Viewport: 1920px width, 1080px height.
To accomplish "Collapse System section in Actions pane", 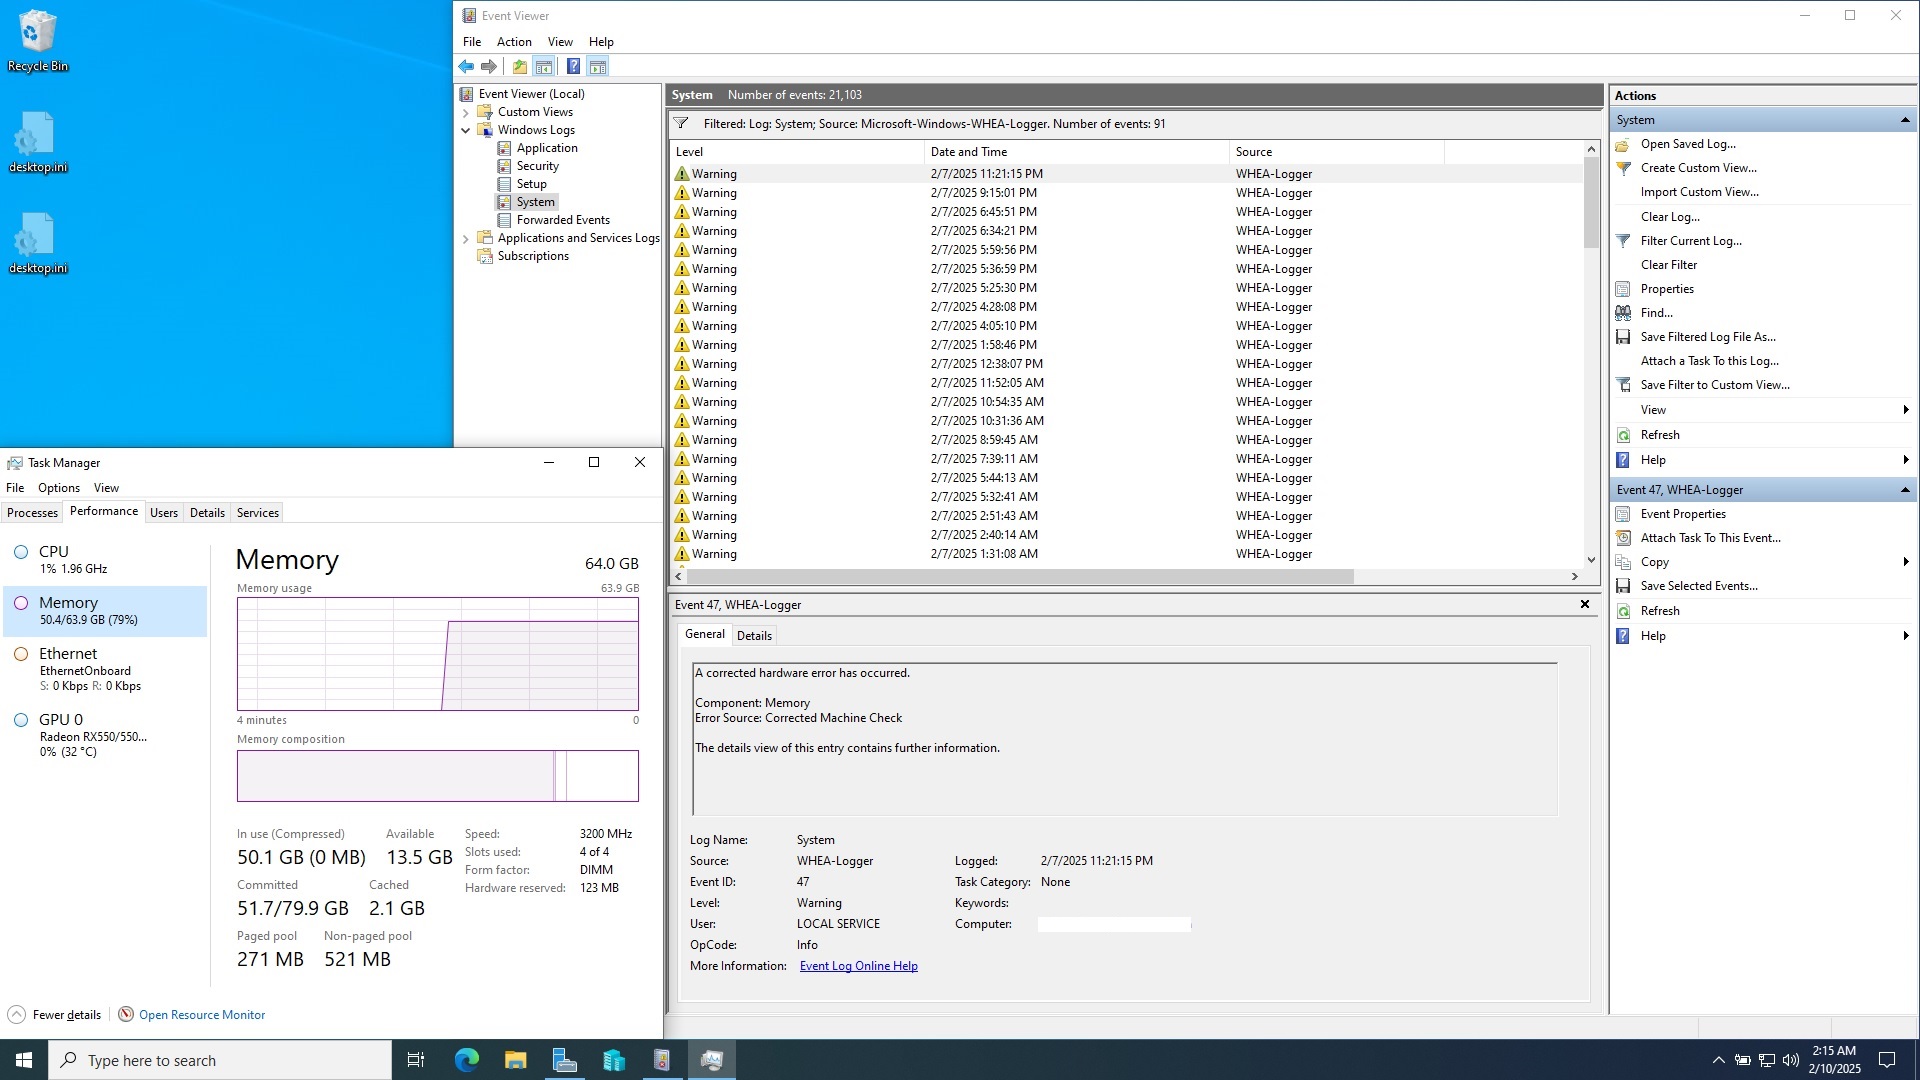I will [1904, 120].
